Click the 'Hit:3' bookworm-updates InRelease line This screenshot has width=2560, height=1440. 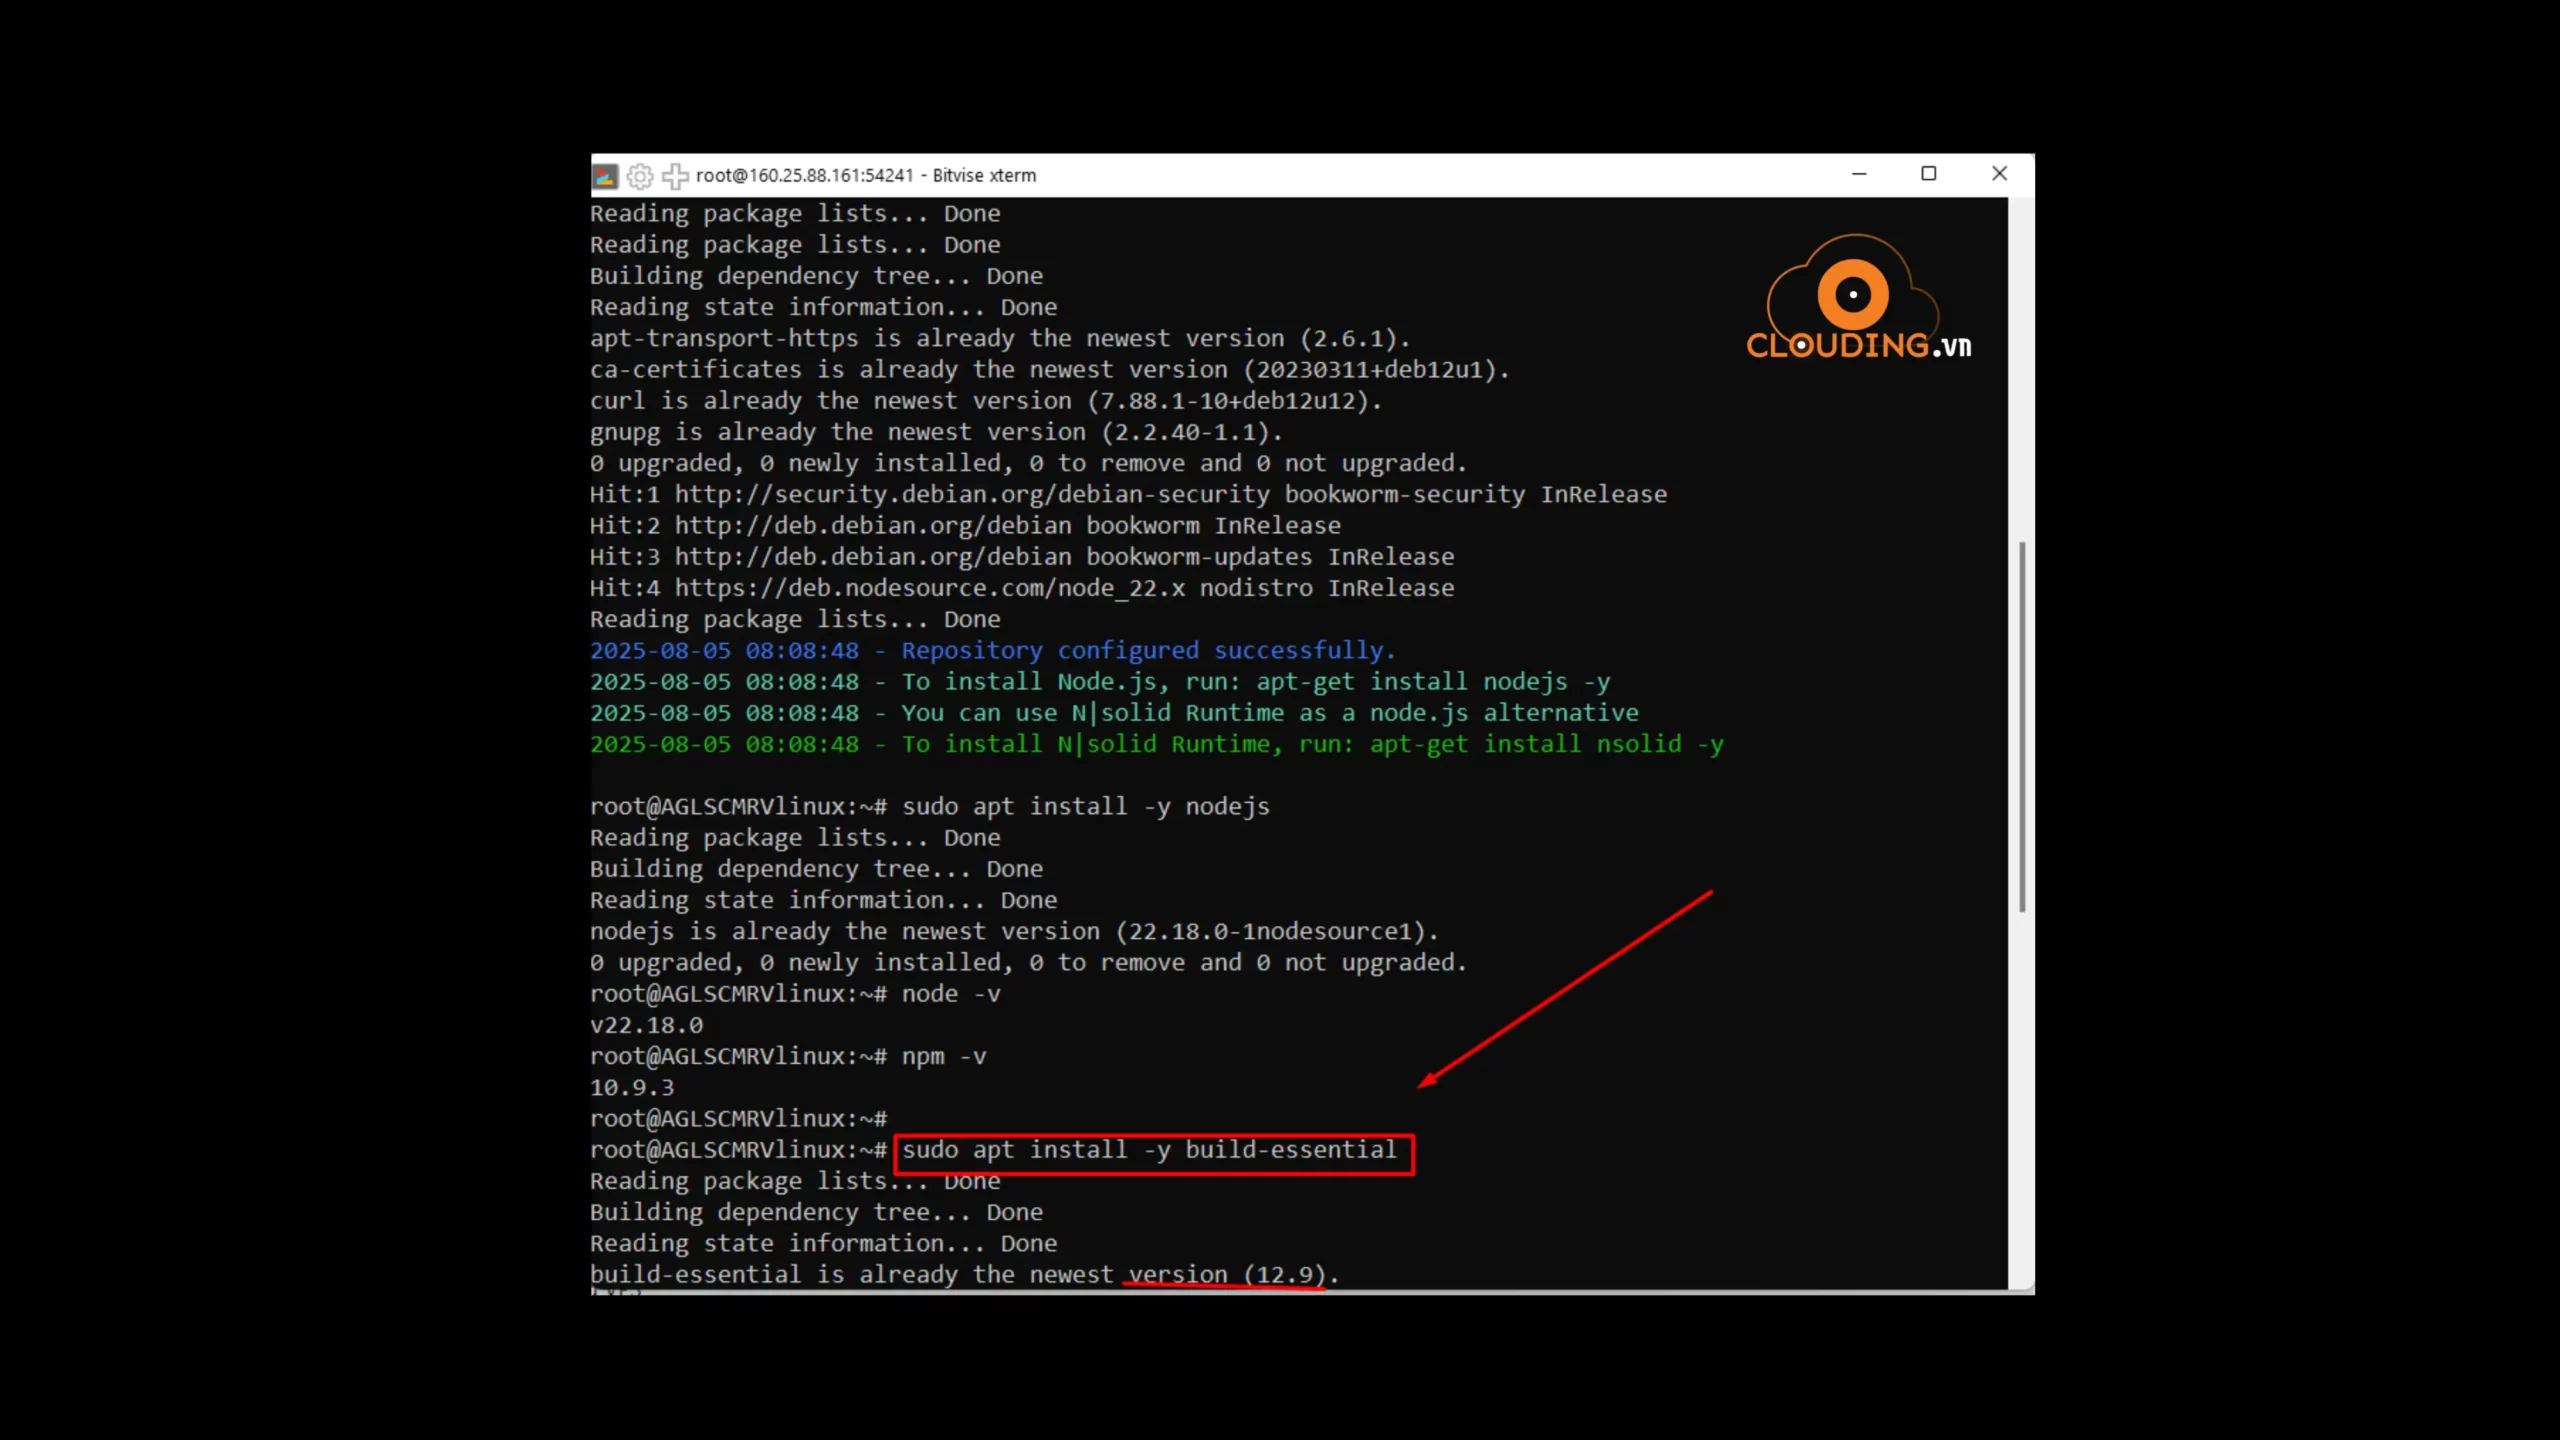[1022, 557]
